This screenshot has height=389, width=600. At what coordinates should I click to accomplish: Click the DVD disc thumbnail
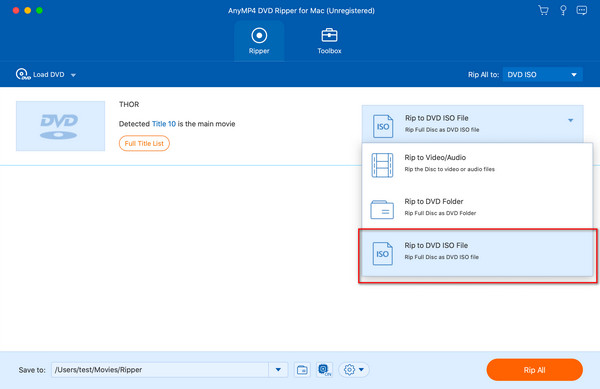60,126
